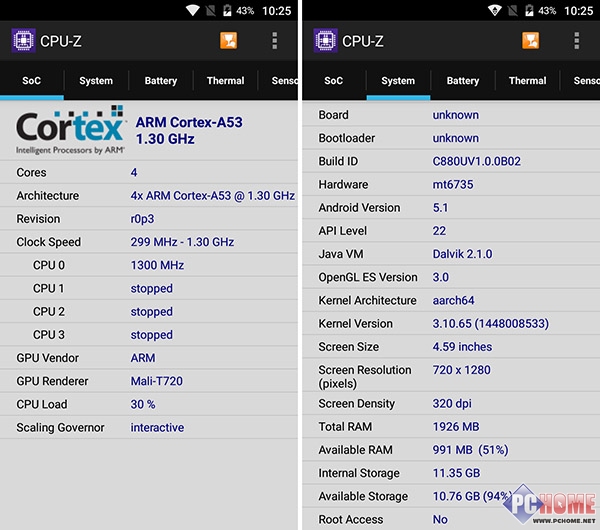This screenshot has width=600, height=530.
Task: Open overflow menu in left CPU-Z screen
Action: click(274, 41)
